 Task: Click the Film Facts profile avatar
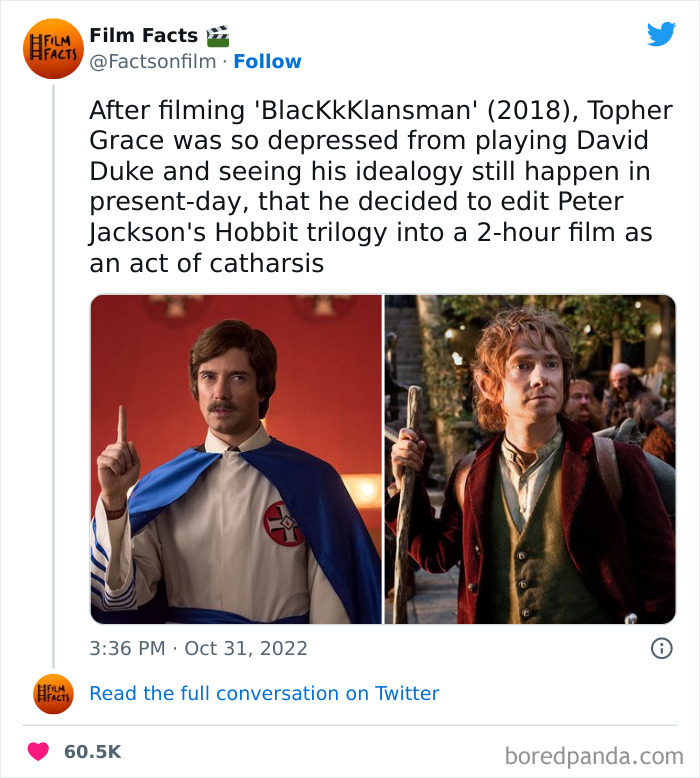[x=53, y=48]
